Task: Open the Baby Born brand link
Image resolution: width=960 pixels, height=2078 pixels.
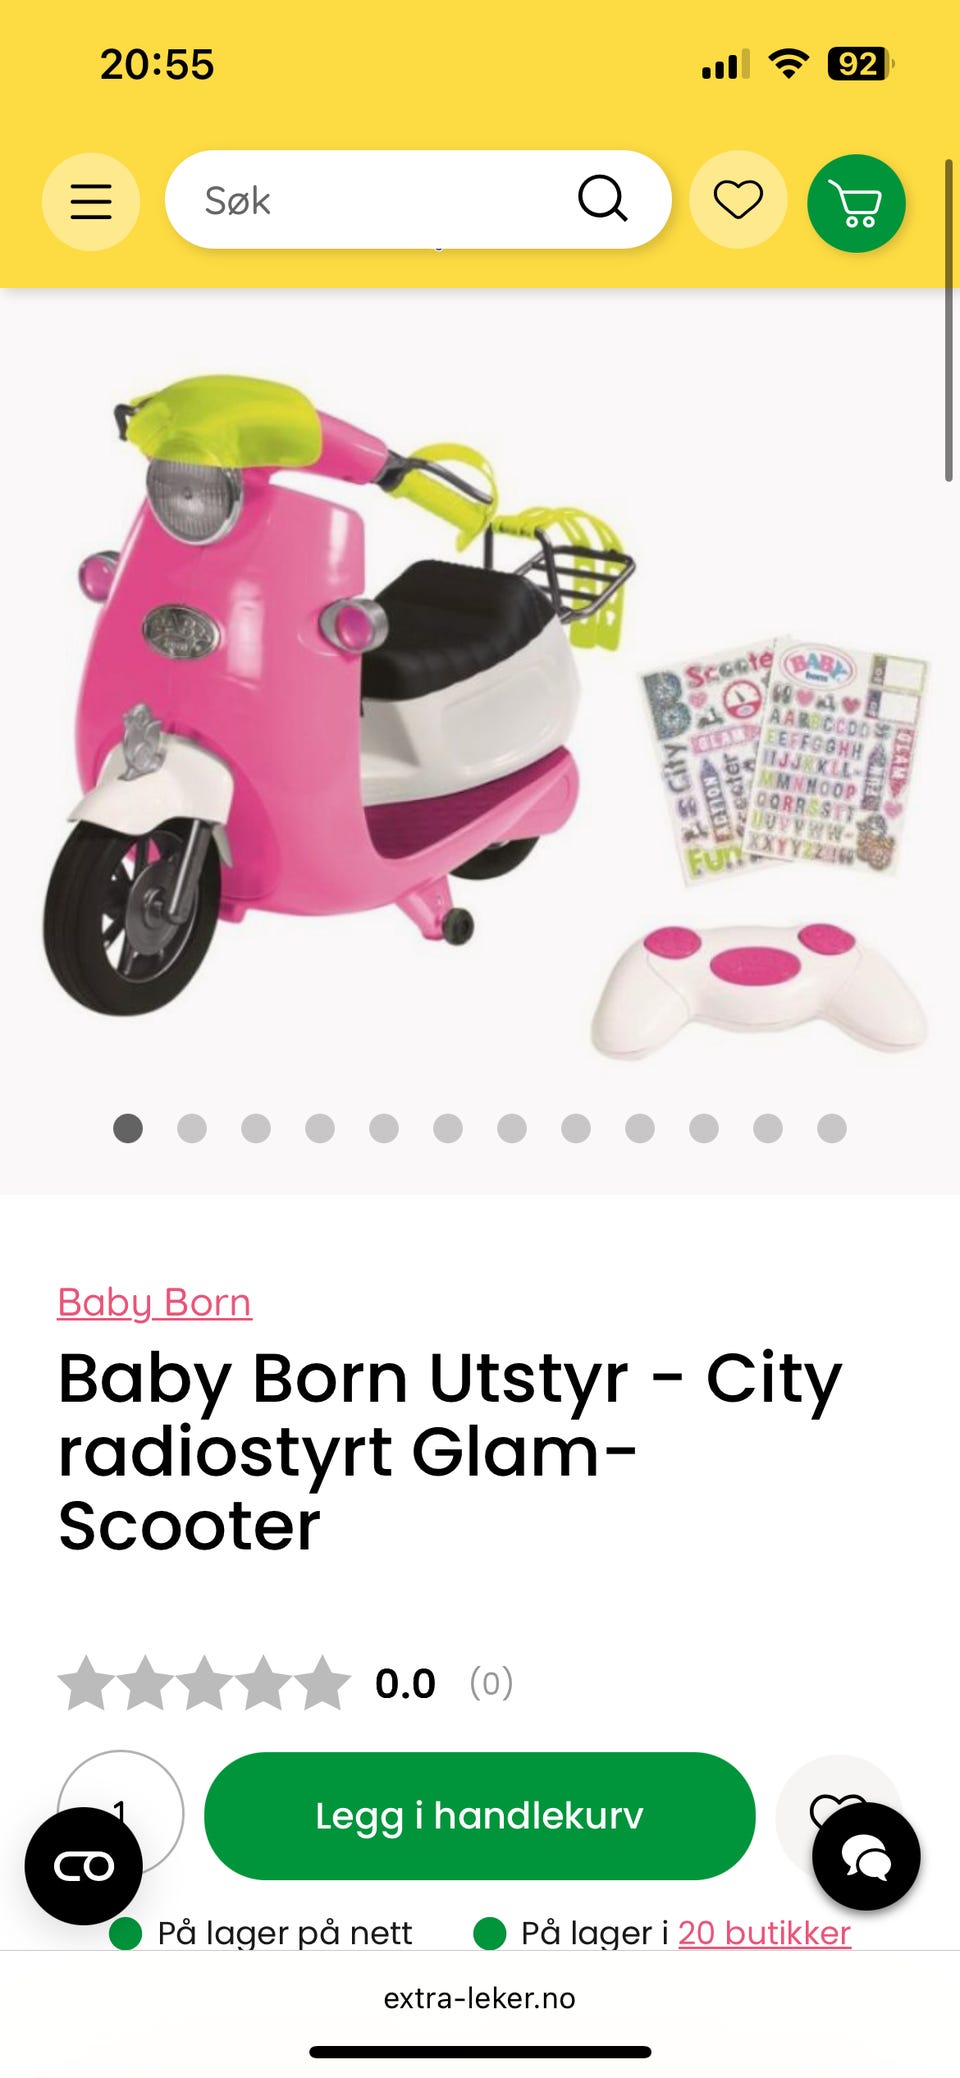Action: [154, 1302]
